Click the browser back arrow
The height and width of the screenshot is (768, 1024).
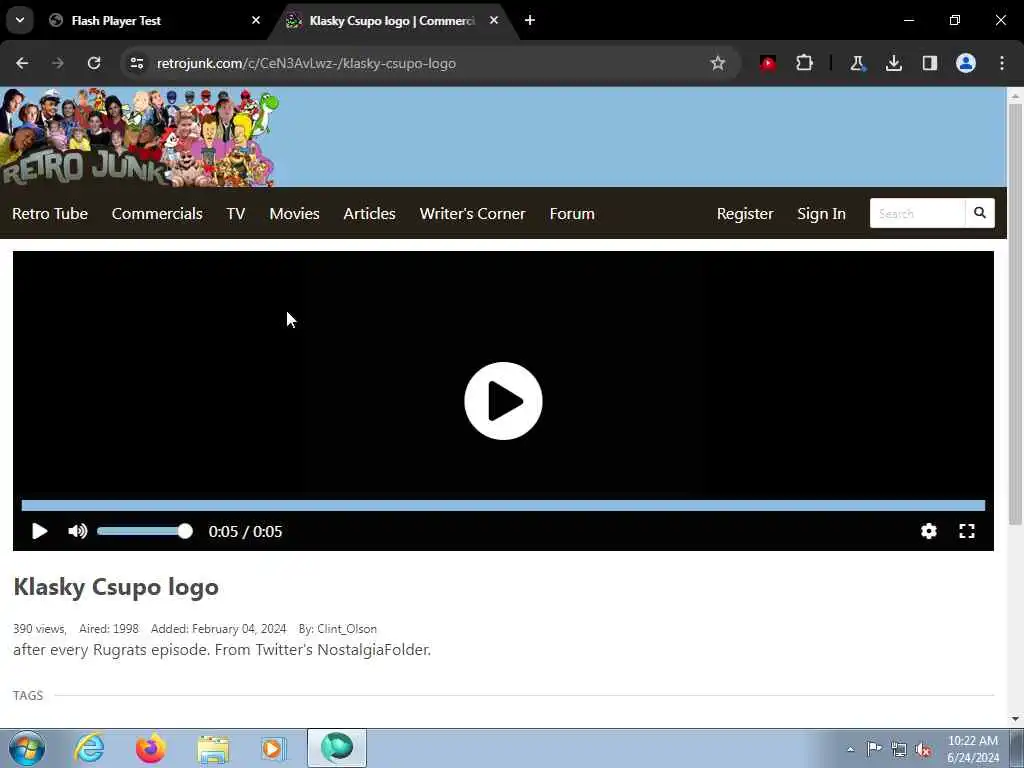click(22, 63)
